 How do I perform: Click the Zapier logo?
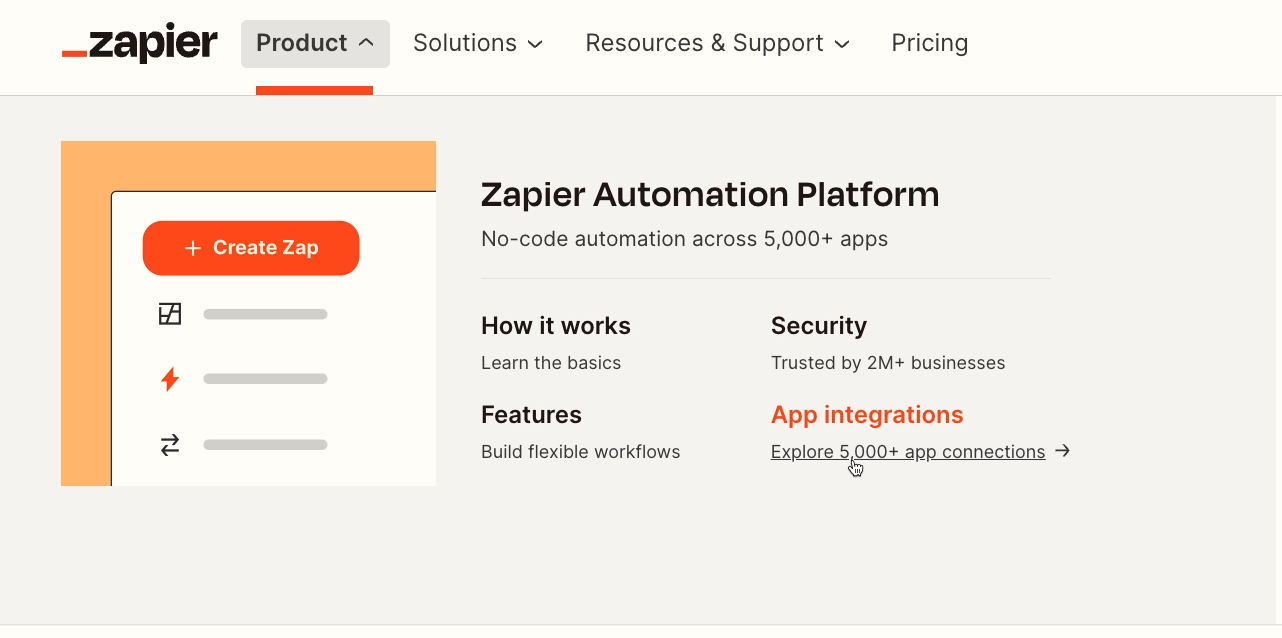tap(139, 43)
